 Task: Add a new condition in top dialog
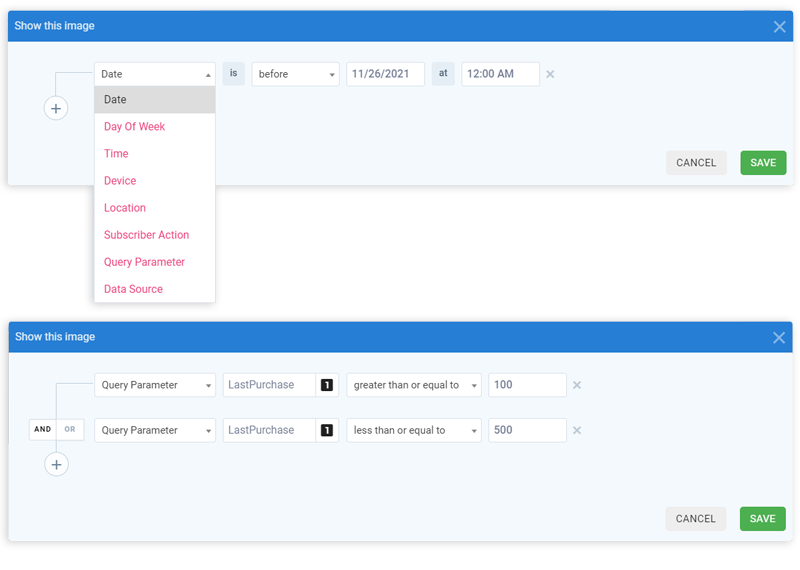pos(56,108)
